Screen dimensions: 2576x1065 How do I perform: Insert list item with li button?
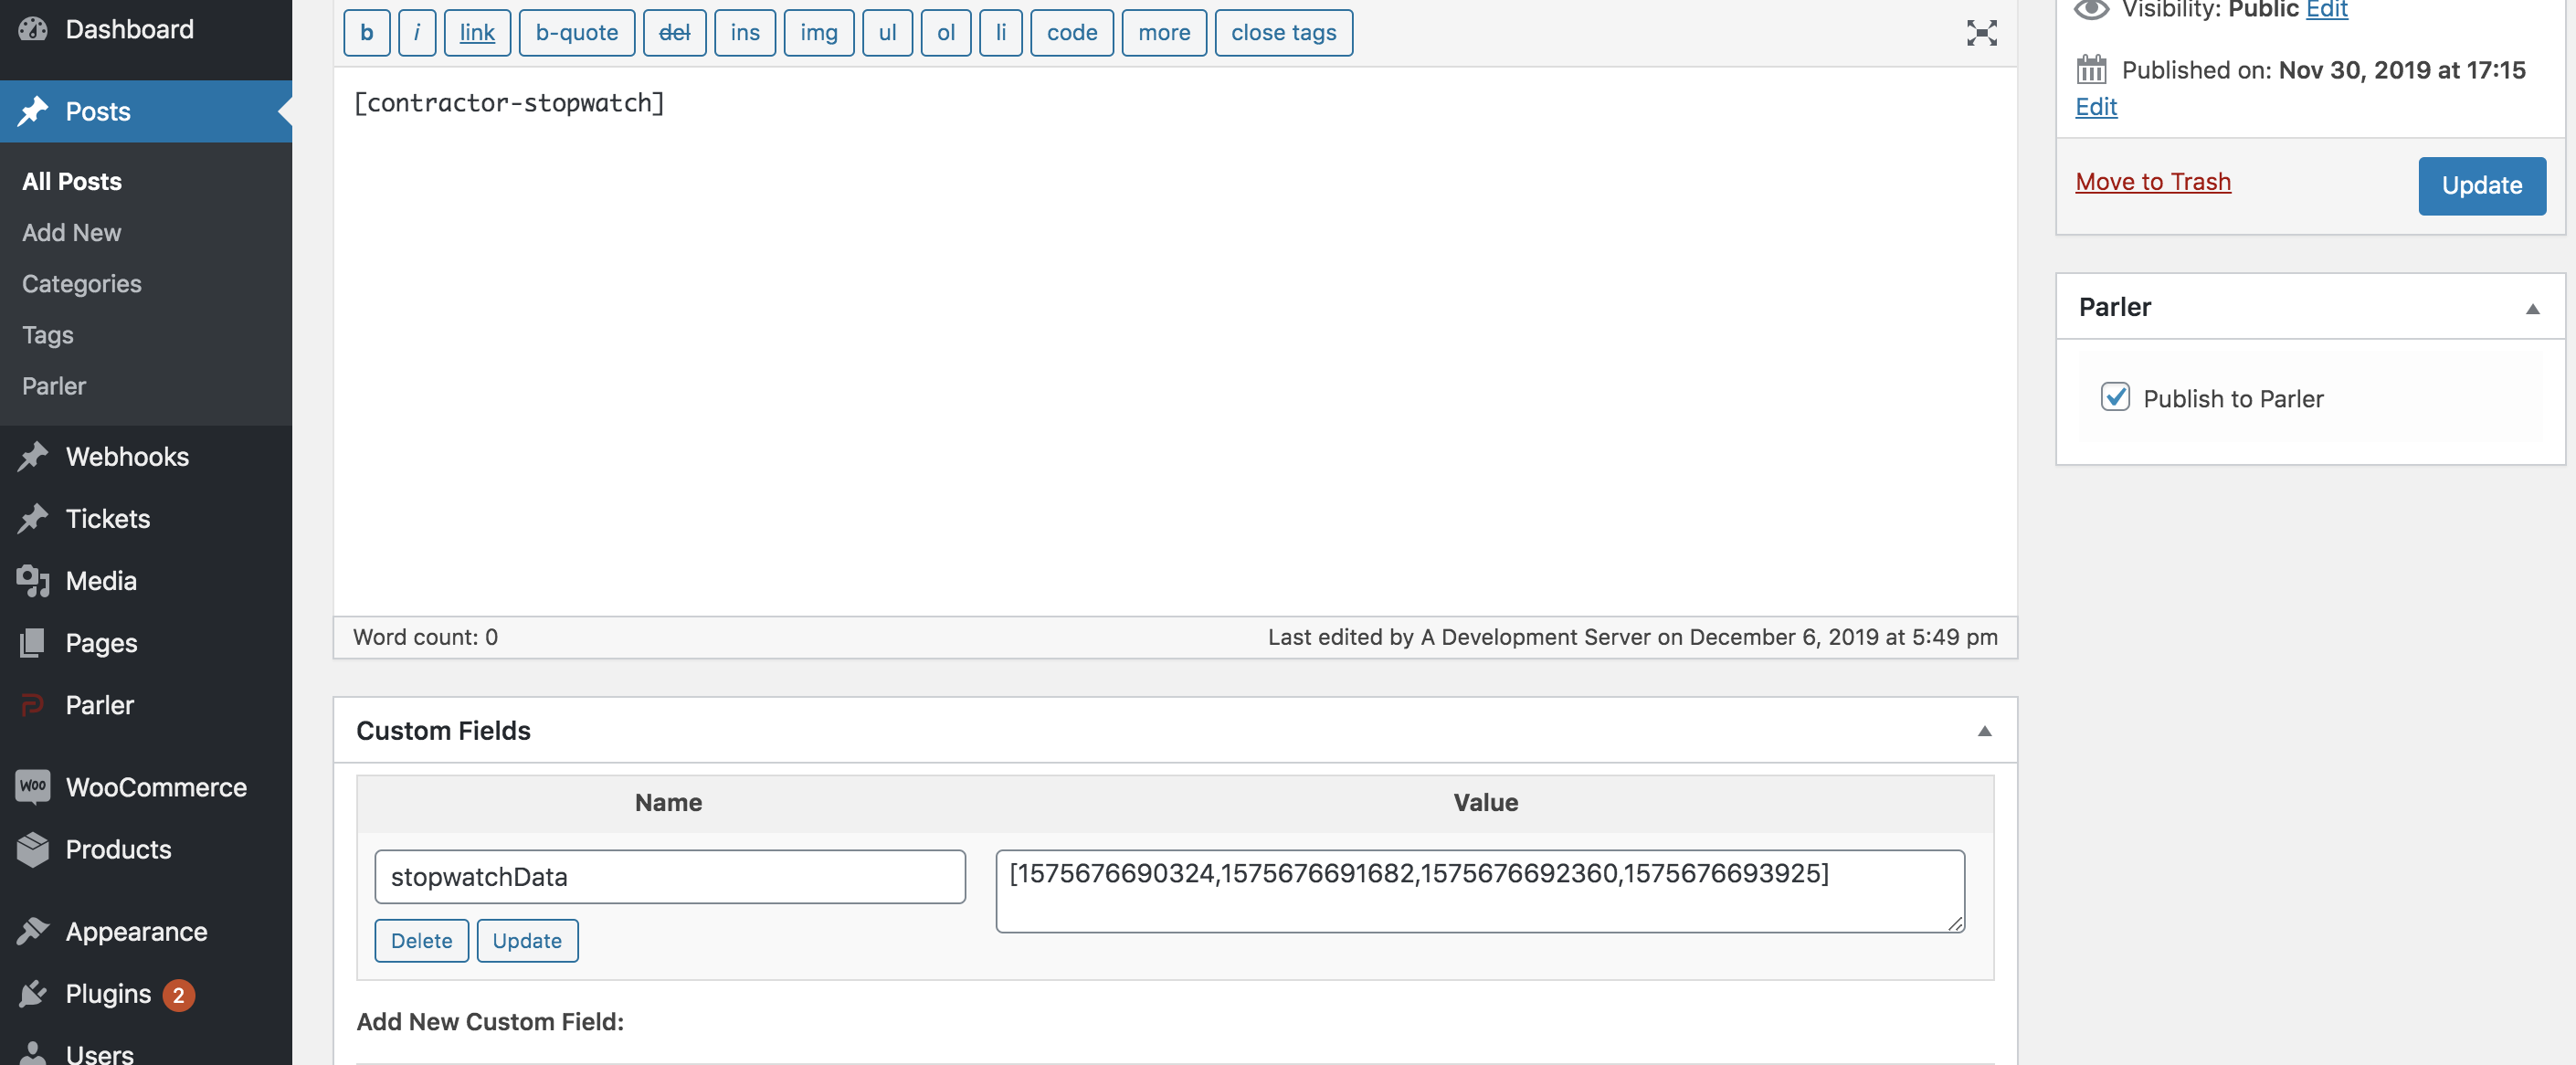pos(1000,33)
